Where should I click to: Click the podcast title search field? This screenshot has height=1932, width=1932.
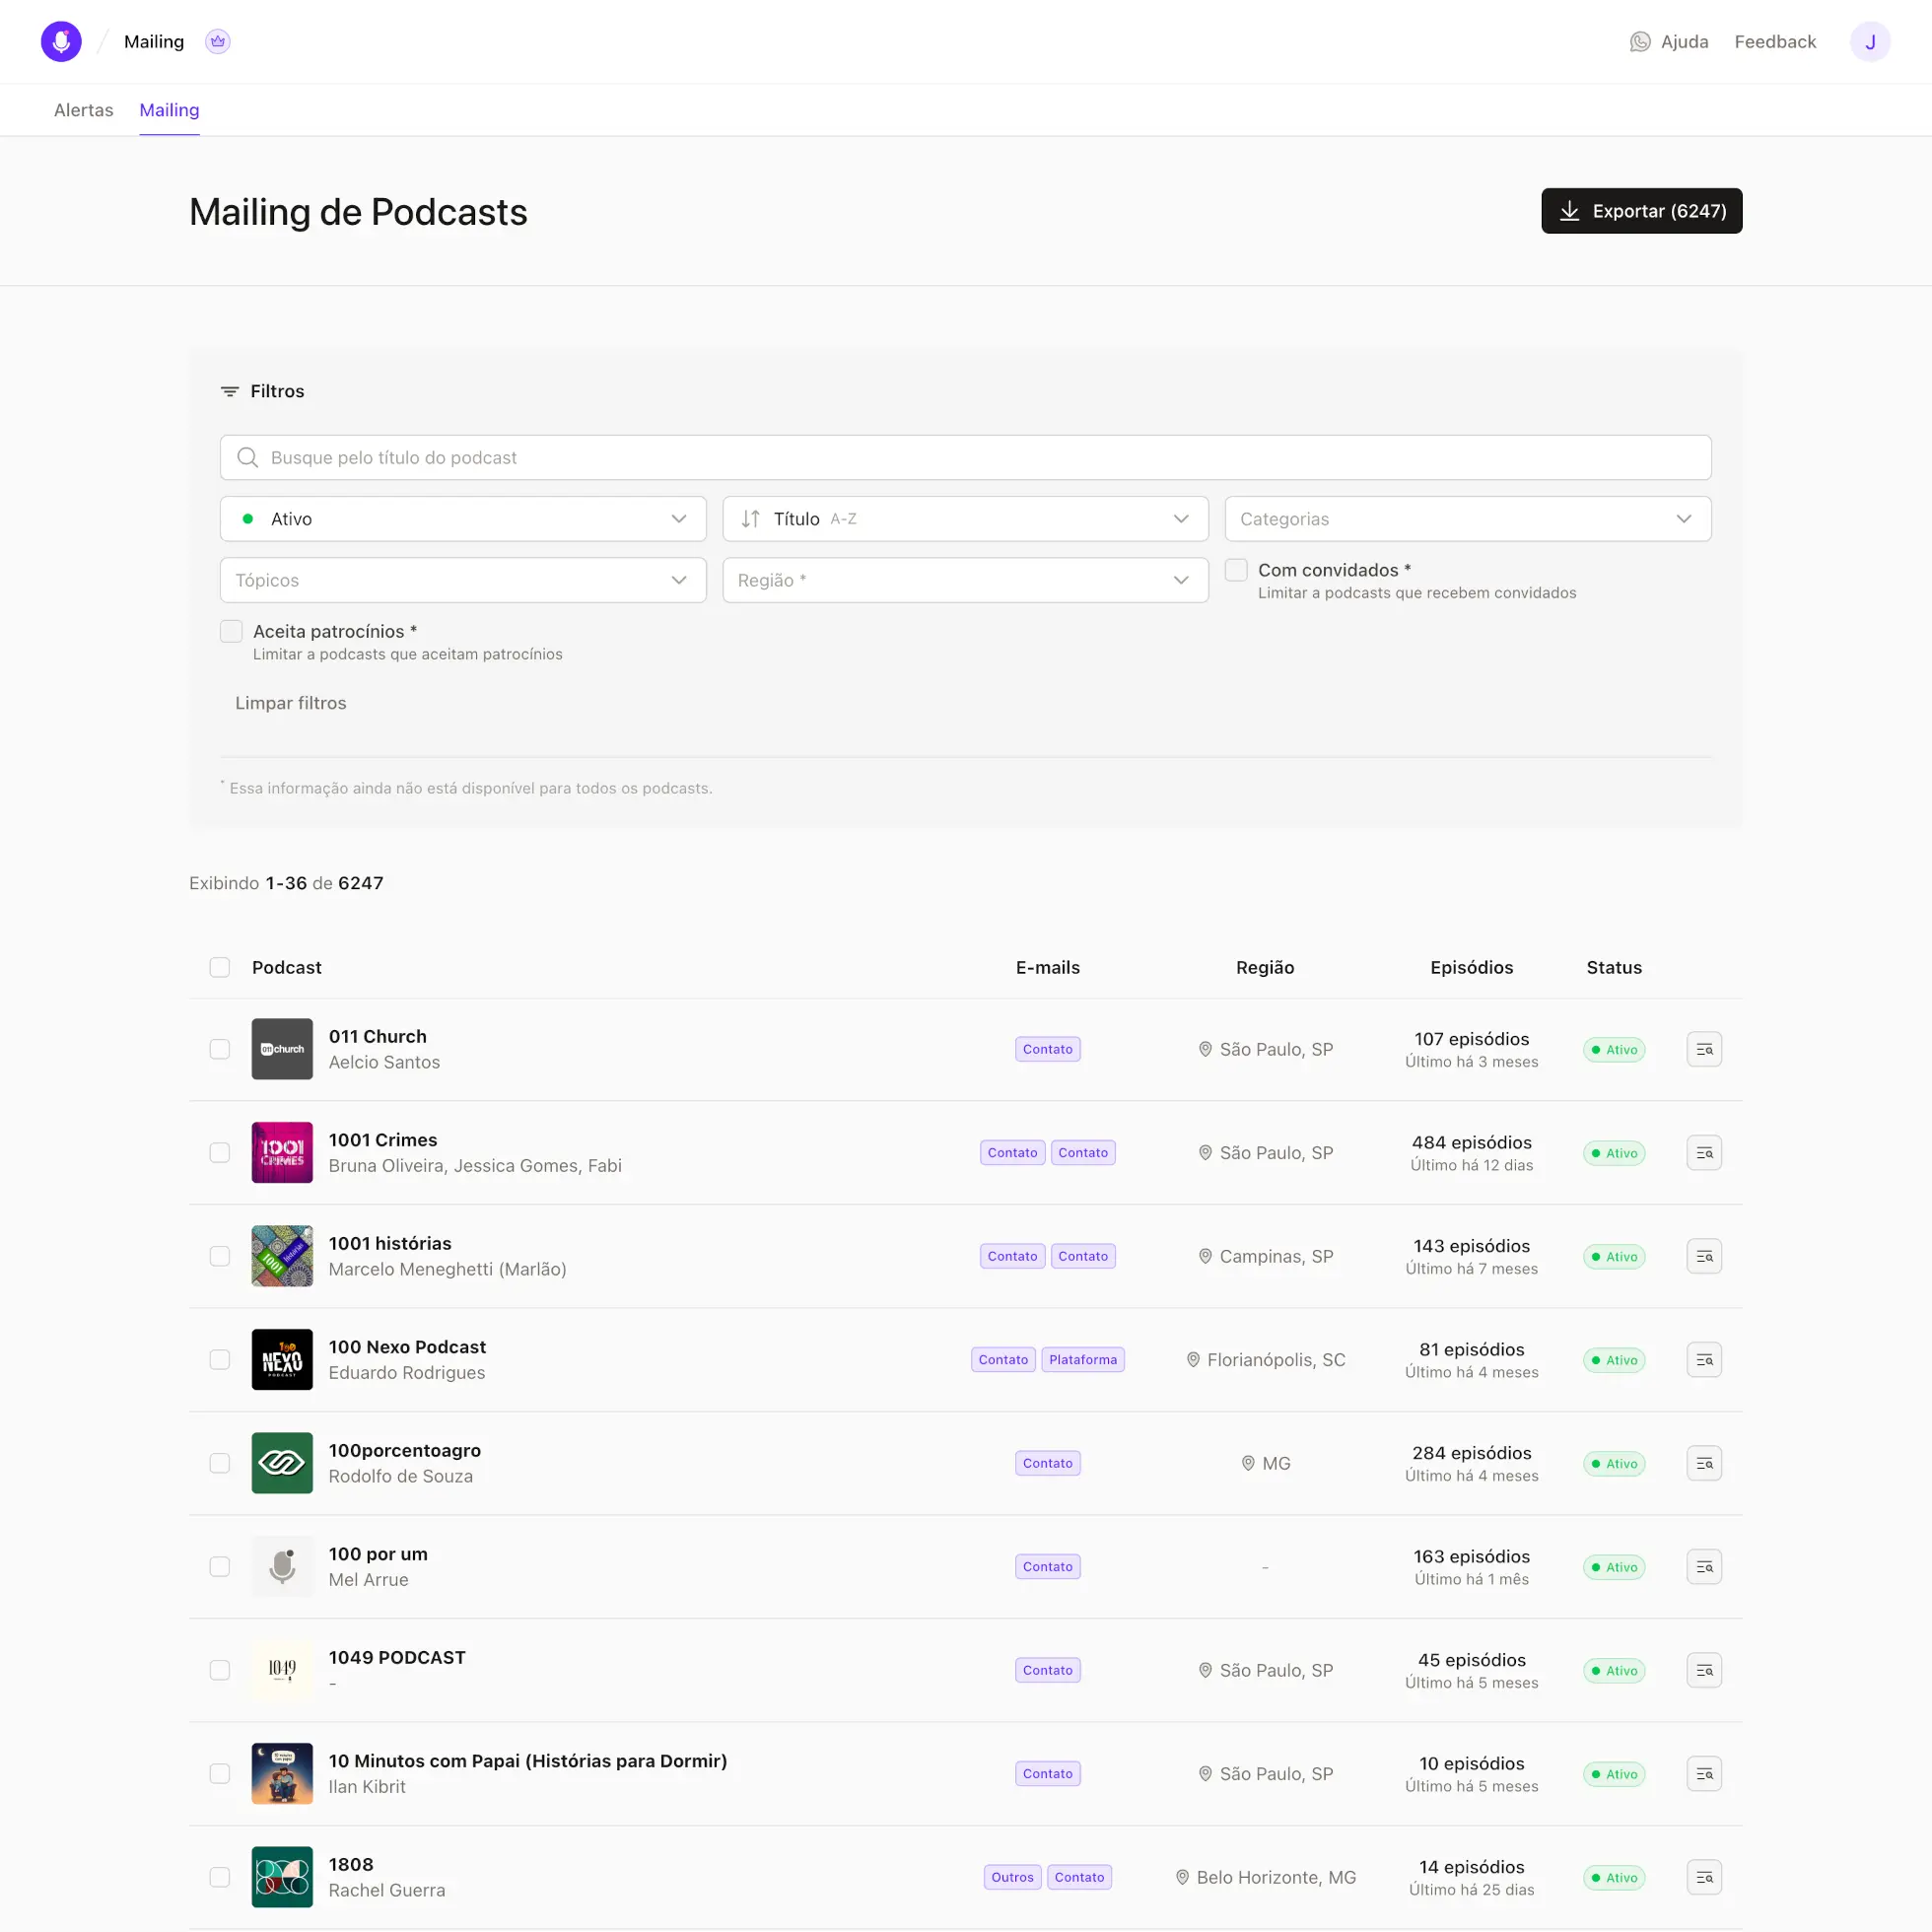coord(964,457)
